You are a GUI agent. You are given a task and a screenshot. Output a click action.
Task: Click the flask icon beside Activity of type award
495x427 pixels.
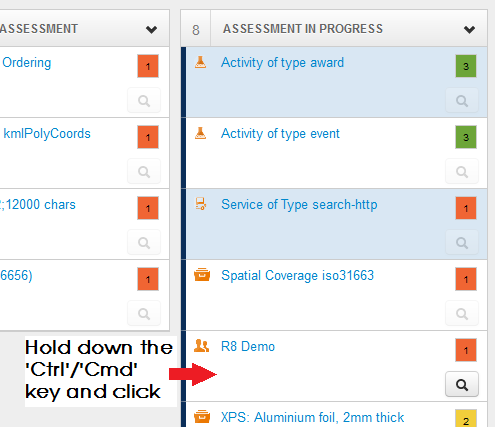pos(200,62)
